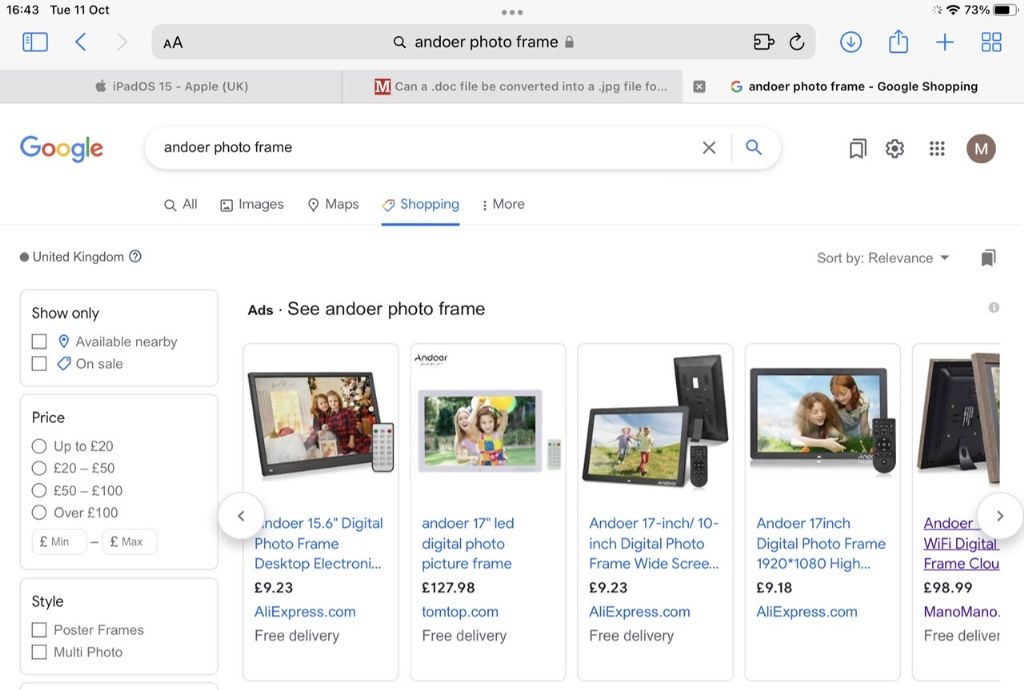Screen dimensions: 1024x690
Task: Visit the tomtop.com seller link
Action: pyautogui.click(x=460, y=612)
